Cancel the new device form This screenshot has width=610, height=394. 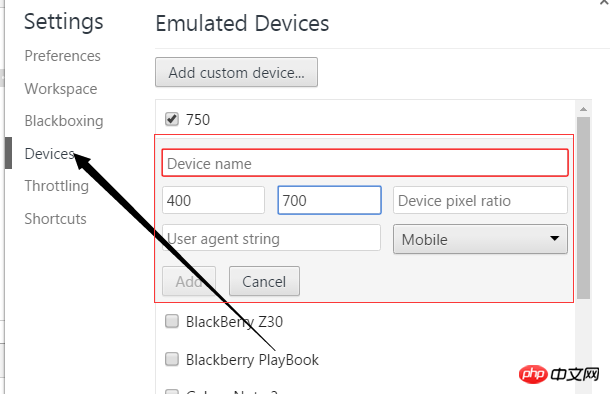pos(264,281)
